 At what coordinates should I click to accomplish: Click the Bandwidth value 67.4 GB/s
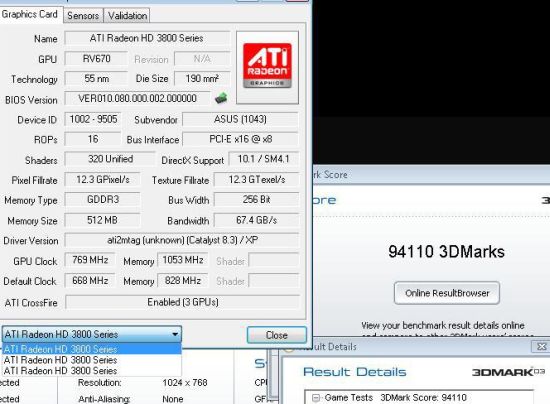(257, 220)
